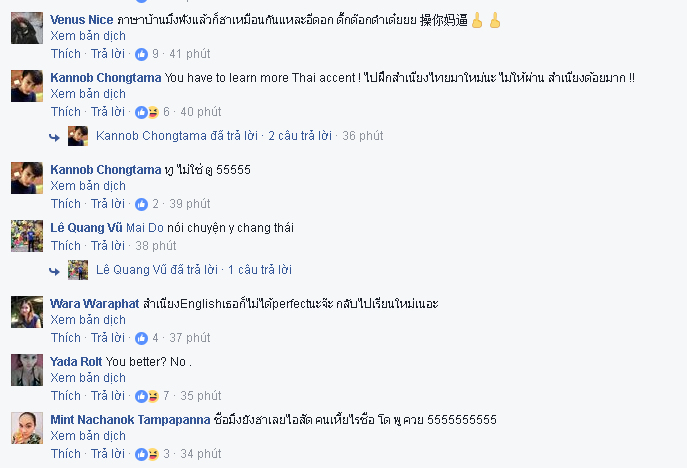Screen dimensions: 687x468
Task: Open Yada Rolt profile picture
Action: (x=26, y=370)
